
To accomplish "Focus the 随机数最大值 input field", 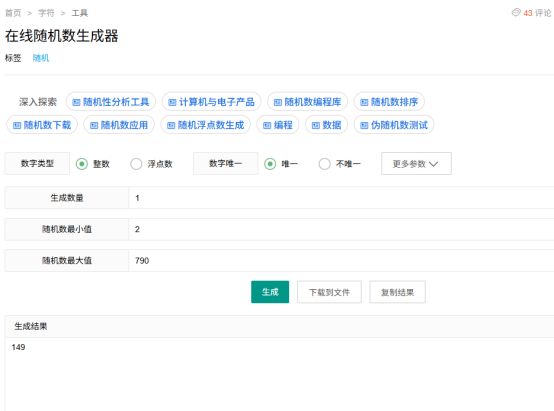I will (x=341, y=260).
